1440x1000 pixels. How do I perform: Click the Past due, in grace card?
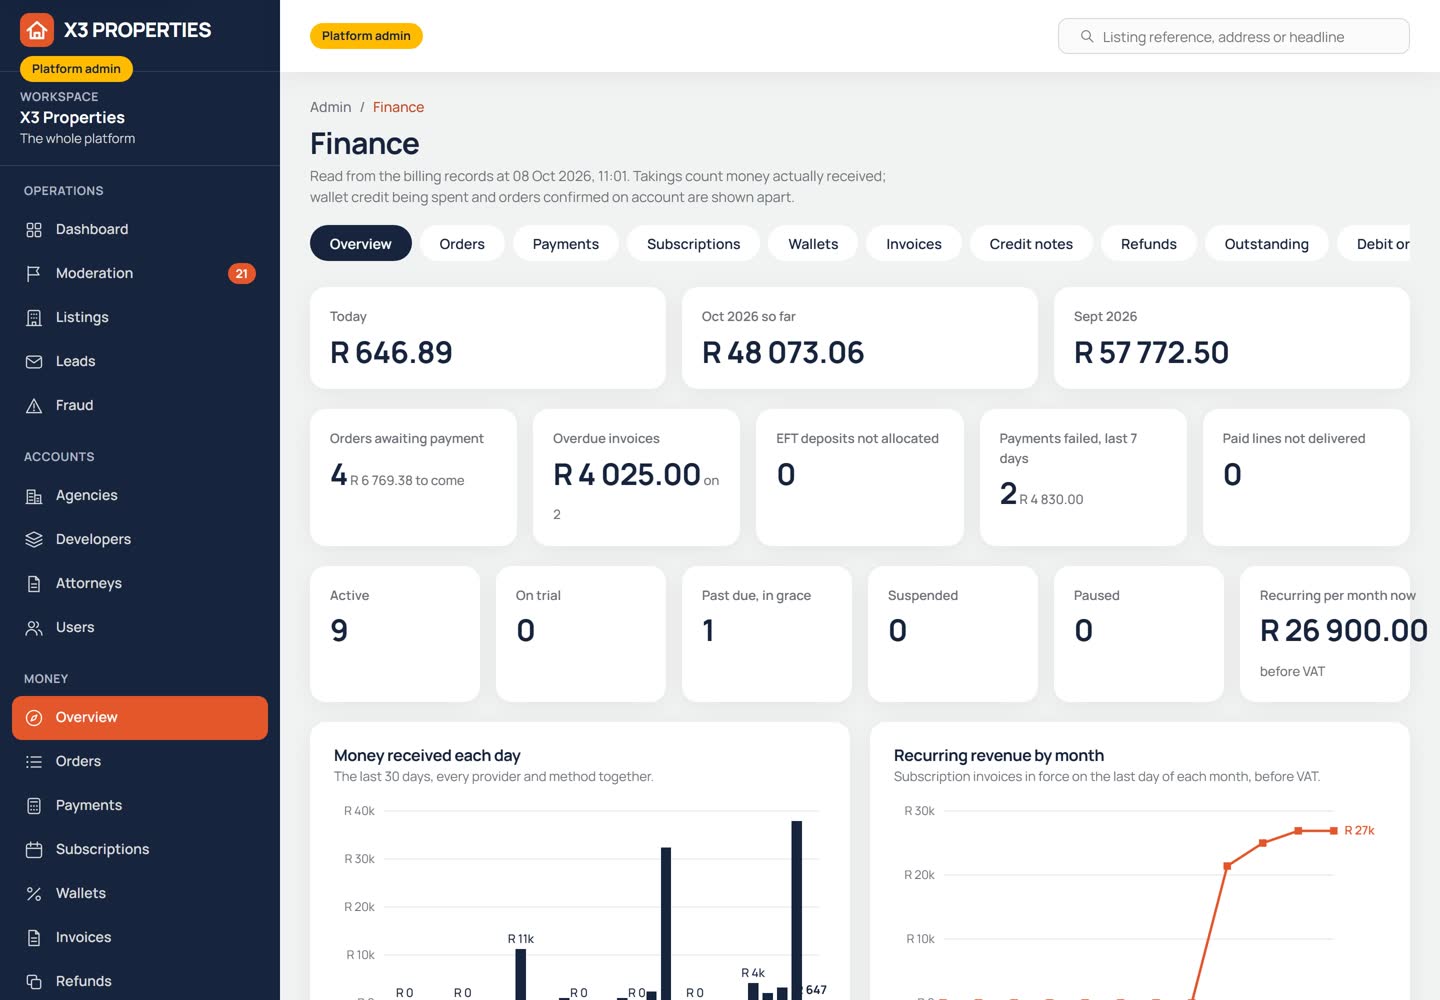click(767, 634)
